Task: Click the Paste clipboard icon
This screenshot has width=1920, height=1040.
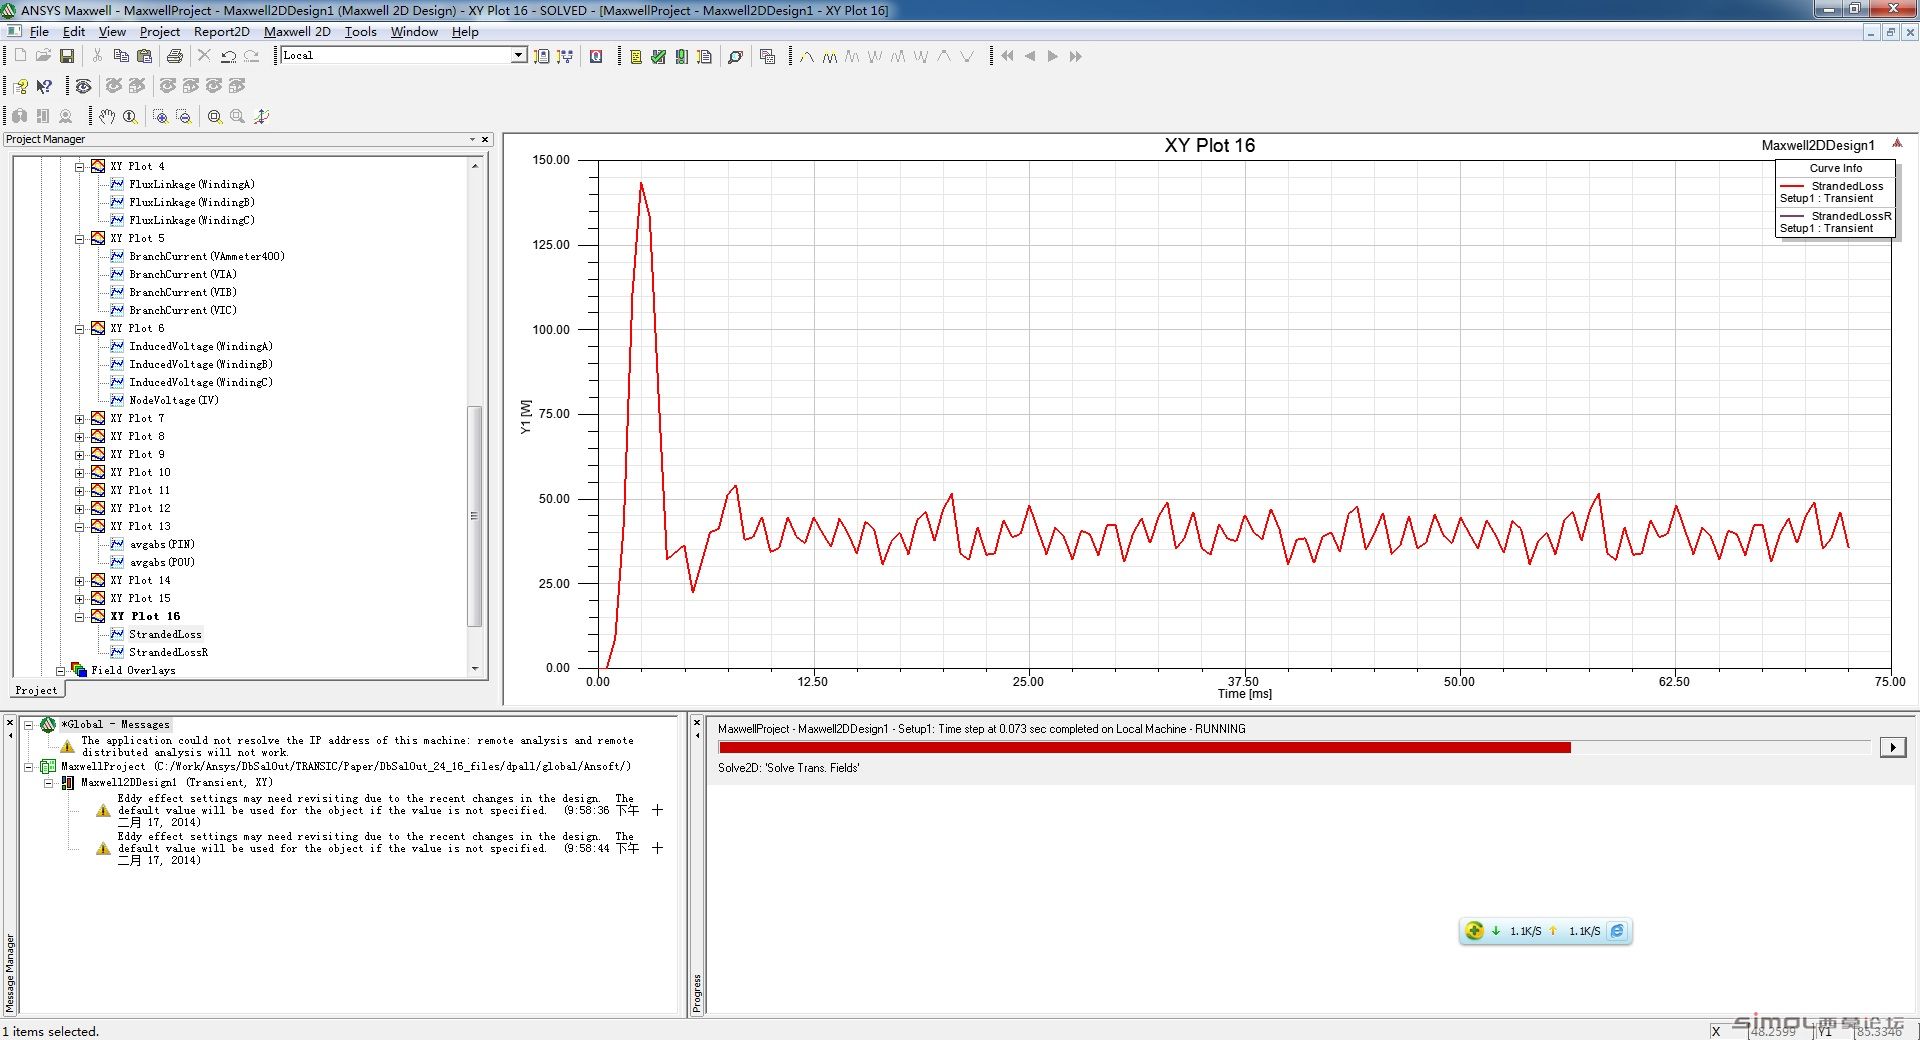Action: [x=145, y=56]
